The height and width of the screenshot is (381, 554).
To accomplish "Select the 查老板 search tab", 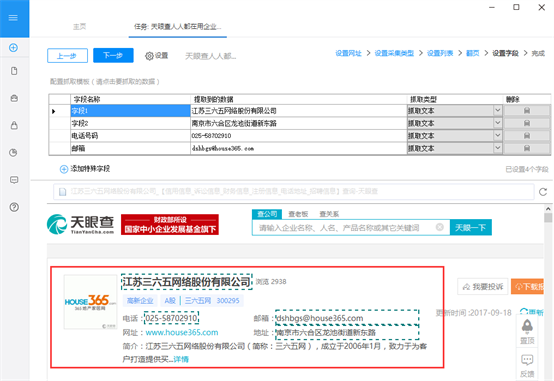I will pos(298,214).
